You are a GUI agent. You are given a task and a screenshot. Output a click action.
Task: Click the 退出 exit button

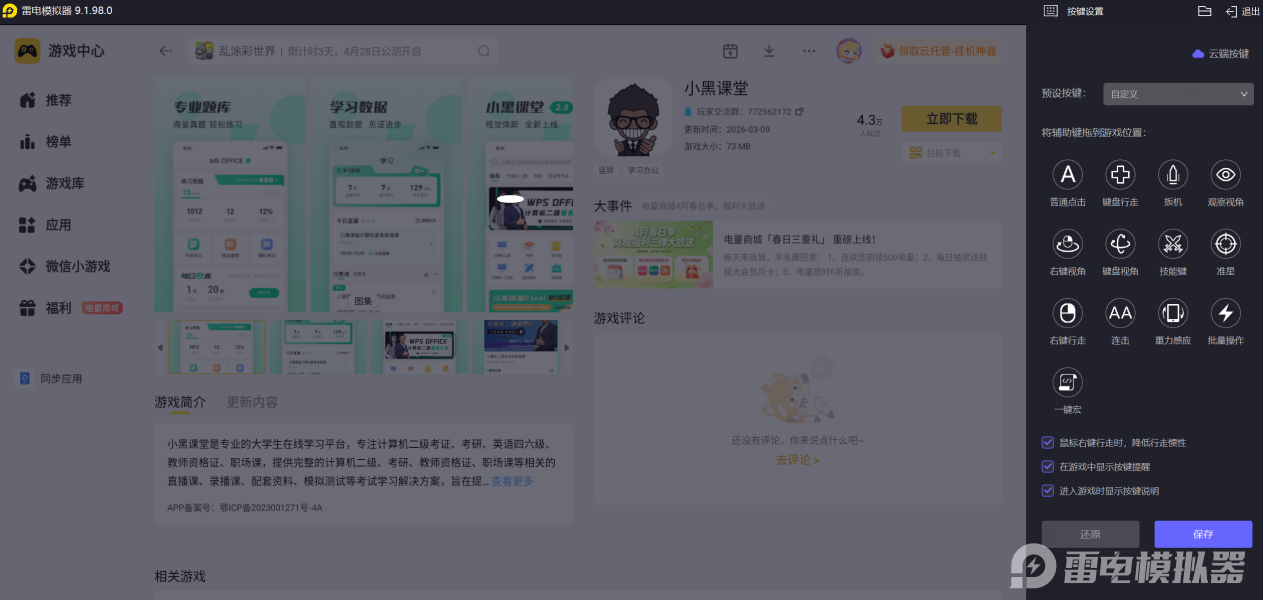(1243, 11)
